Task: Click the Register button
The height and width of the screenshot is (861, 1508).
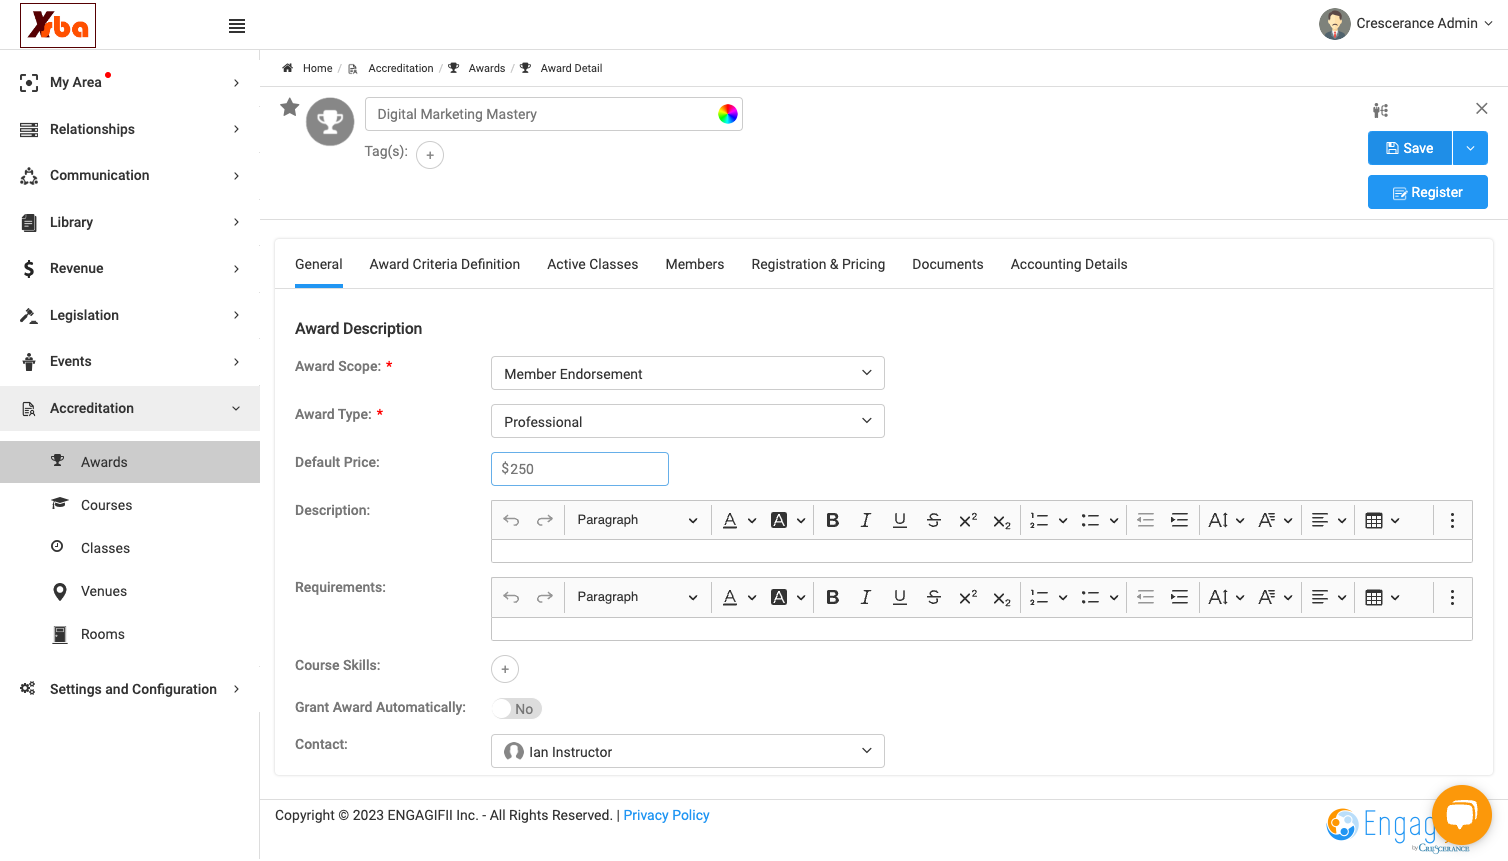Action: (1428, 192)
